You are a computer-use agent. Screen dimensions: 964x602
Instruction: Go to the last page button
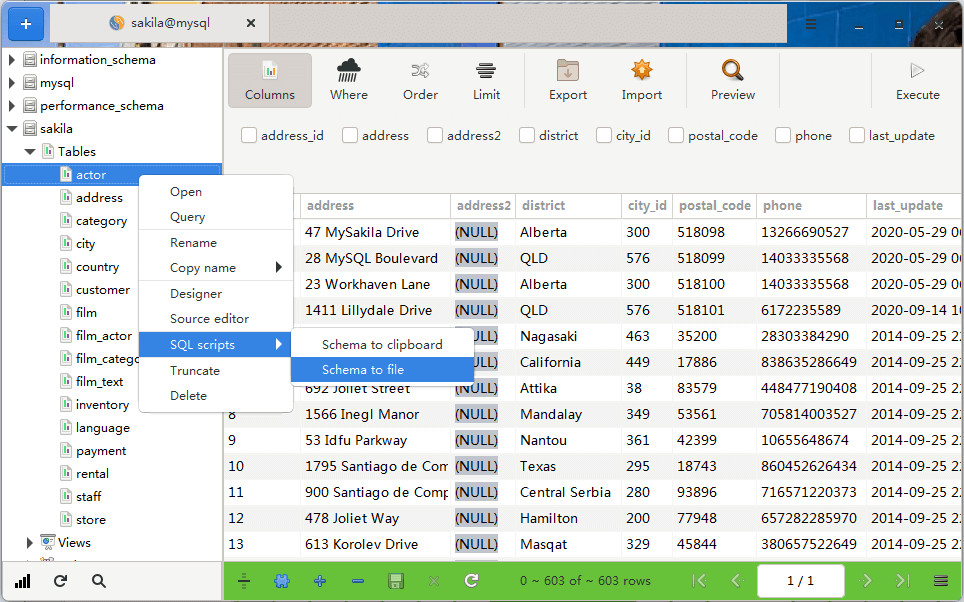click(x=902, y=580)
